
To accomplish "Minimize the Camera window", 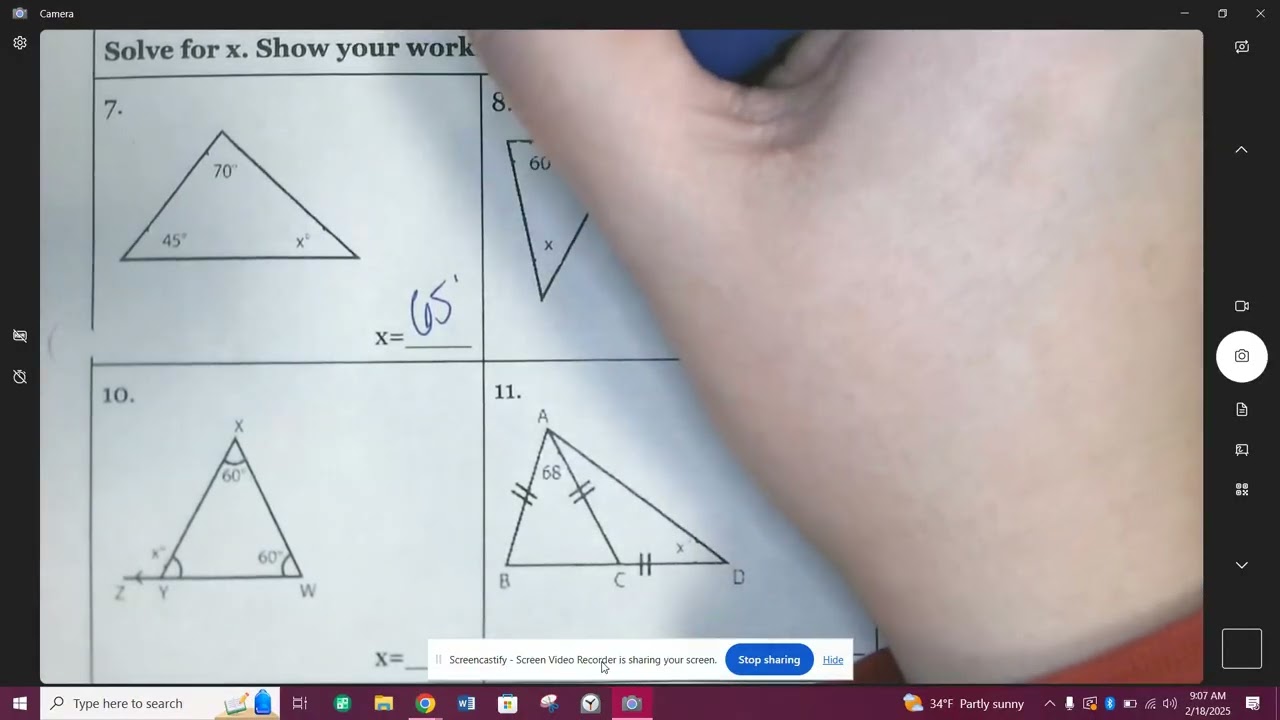I will [1184, 13].
